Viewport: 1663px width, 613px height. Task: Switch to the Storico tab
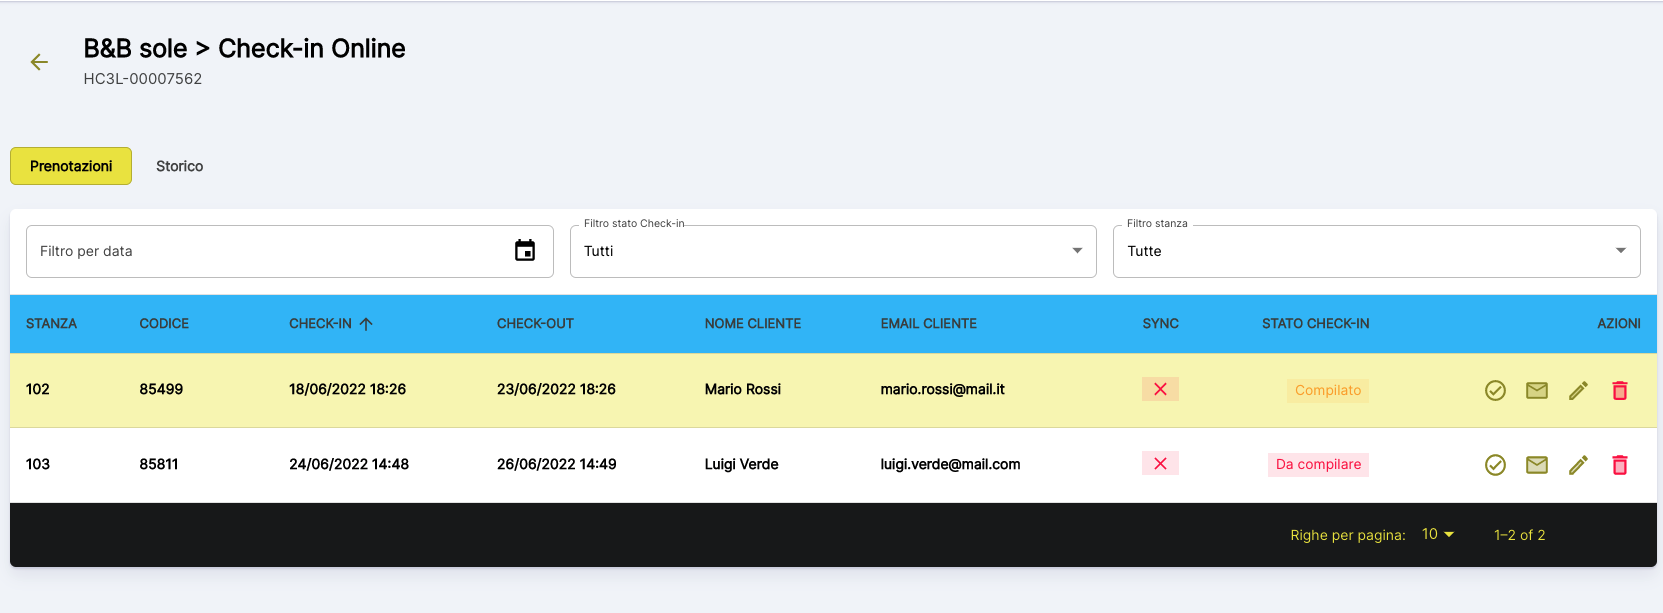(x=179, y=166)
